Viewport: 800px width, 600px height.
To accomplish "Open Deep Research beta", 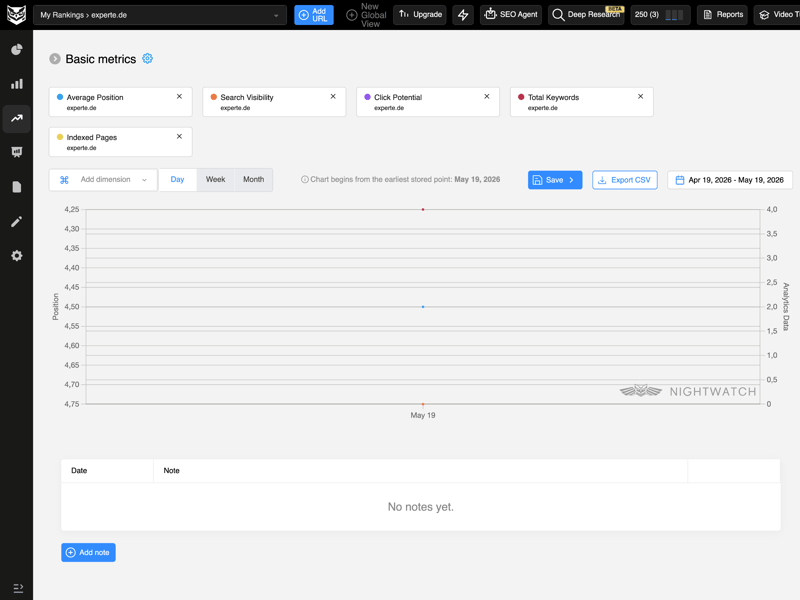I will (x=586, y=15).
